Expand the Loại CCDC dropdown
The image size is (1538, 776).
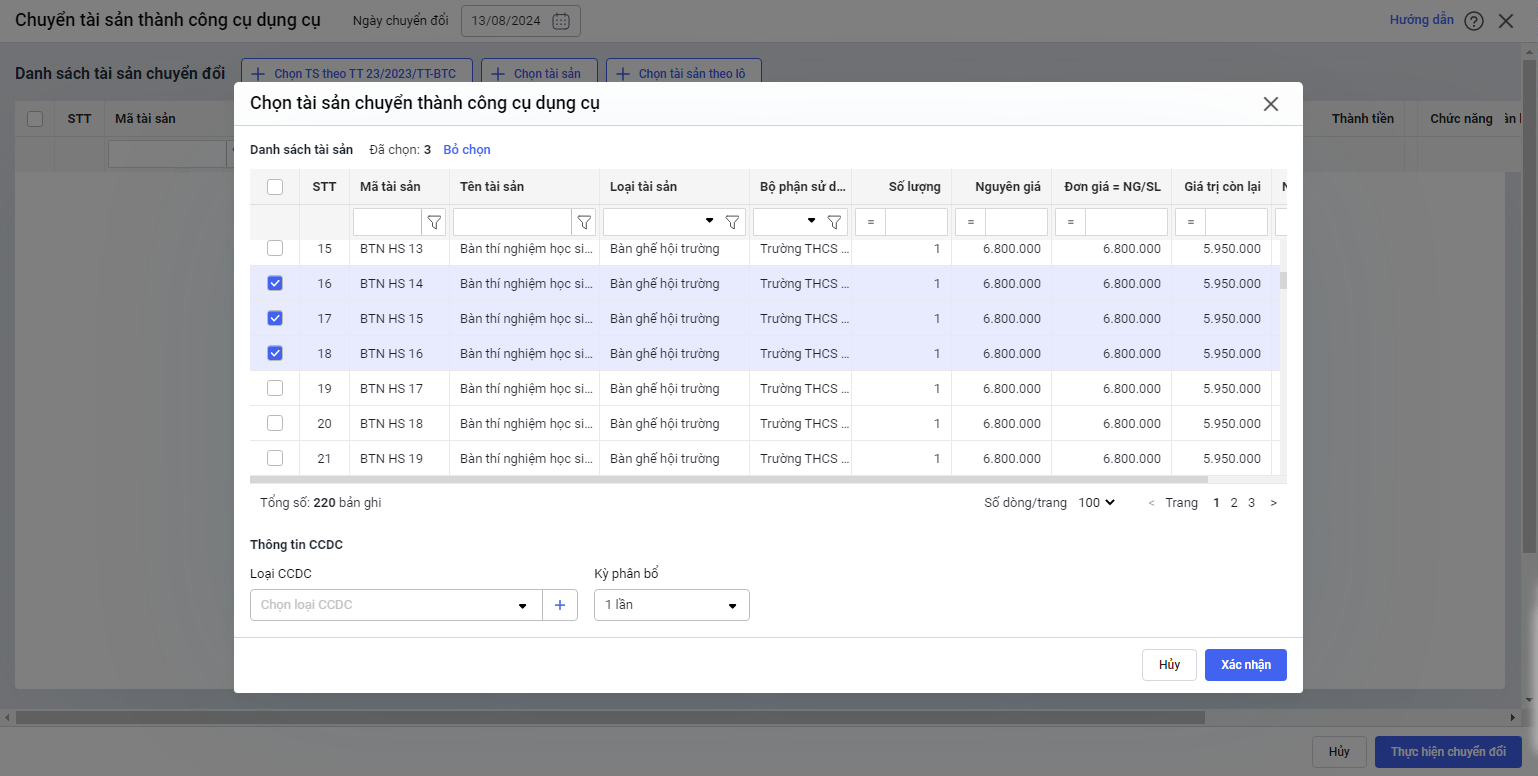coord(522,606)
